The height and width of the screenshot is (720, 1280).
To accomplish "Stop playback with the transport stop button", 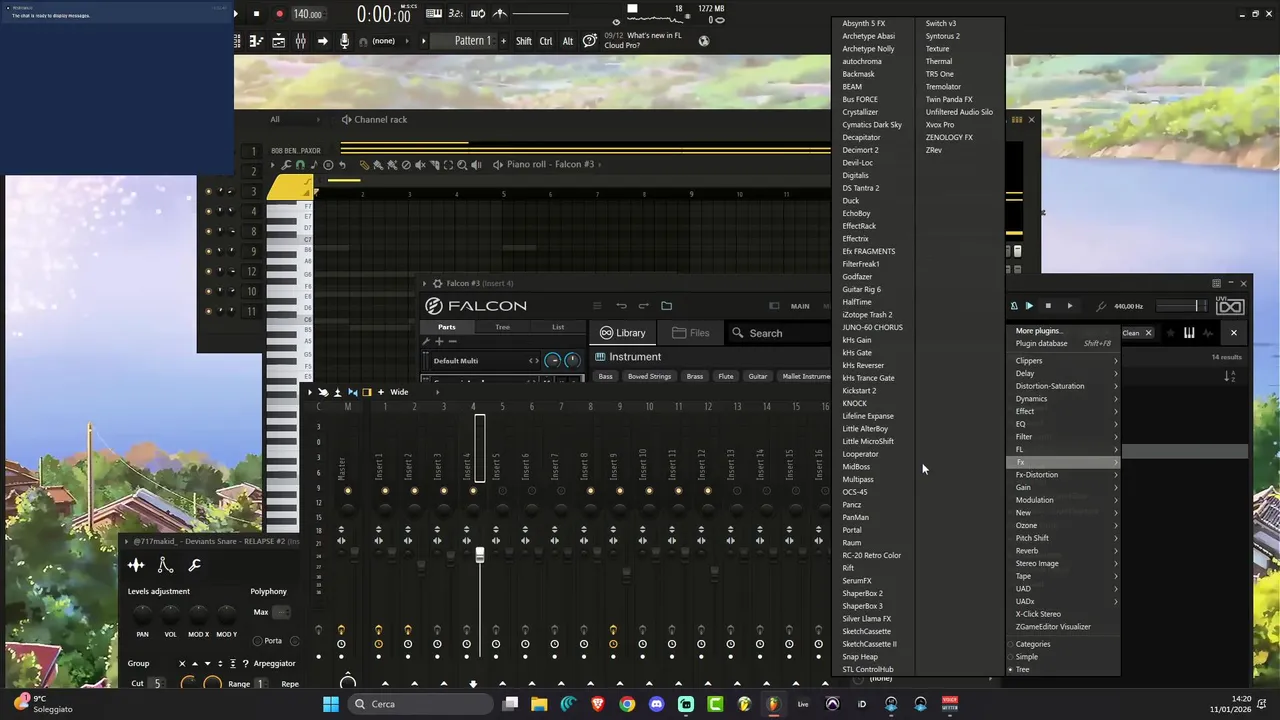I will (256, 14).
